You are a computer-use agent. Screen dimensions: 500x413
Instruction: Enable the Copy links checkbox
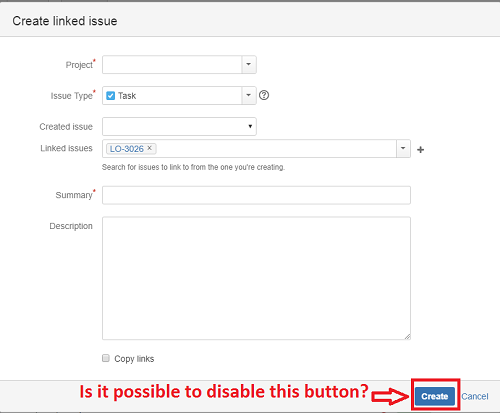click(x=106, y=358)
